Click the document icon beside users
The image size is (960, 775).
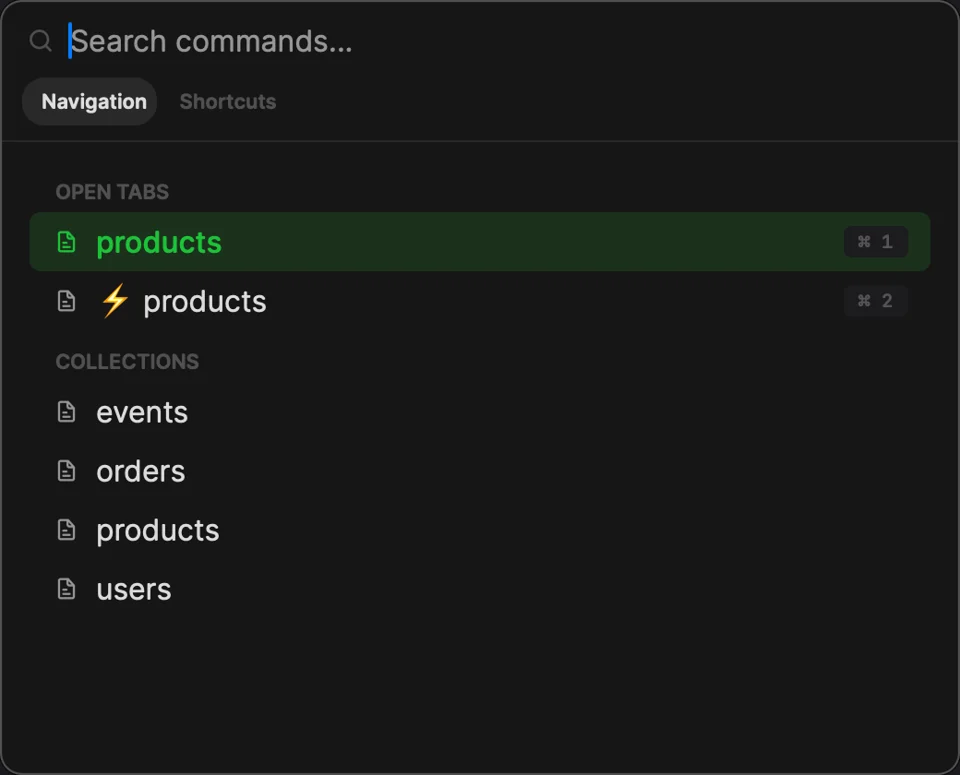pos(66,590)
